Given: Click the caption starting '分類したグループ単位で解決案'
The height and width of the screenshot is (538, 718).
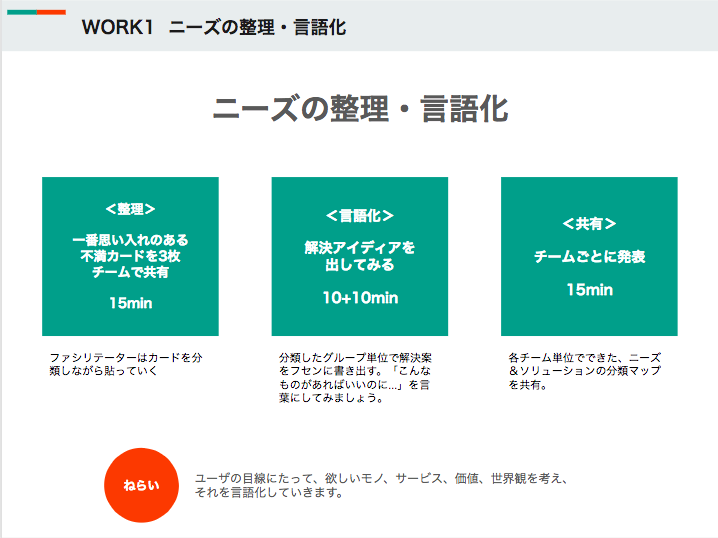Looking at the screenshot, I should tap(355, 378).
